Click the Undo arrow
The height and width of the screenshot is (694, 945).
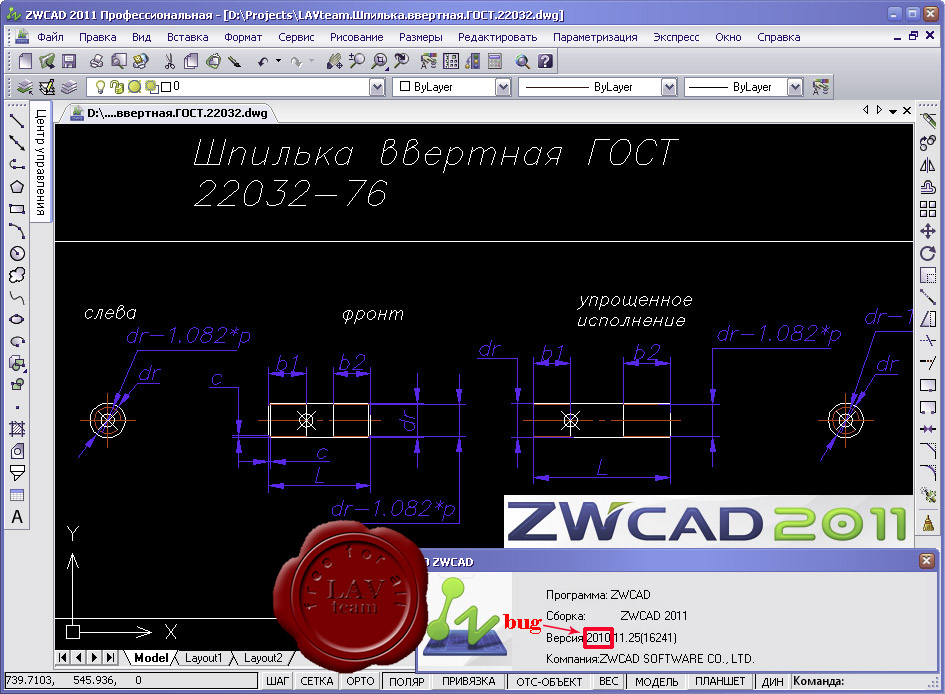263,61
